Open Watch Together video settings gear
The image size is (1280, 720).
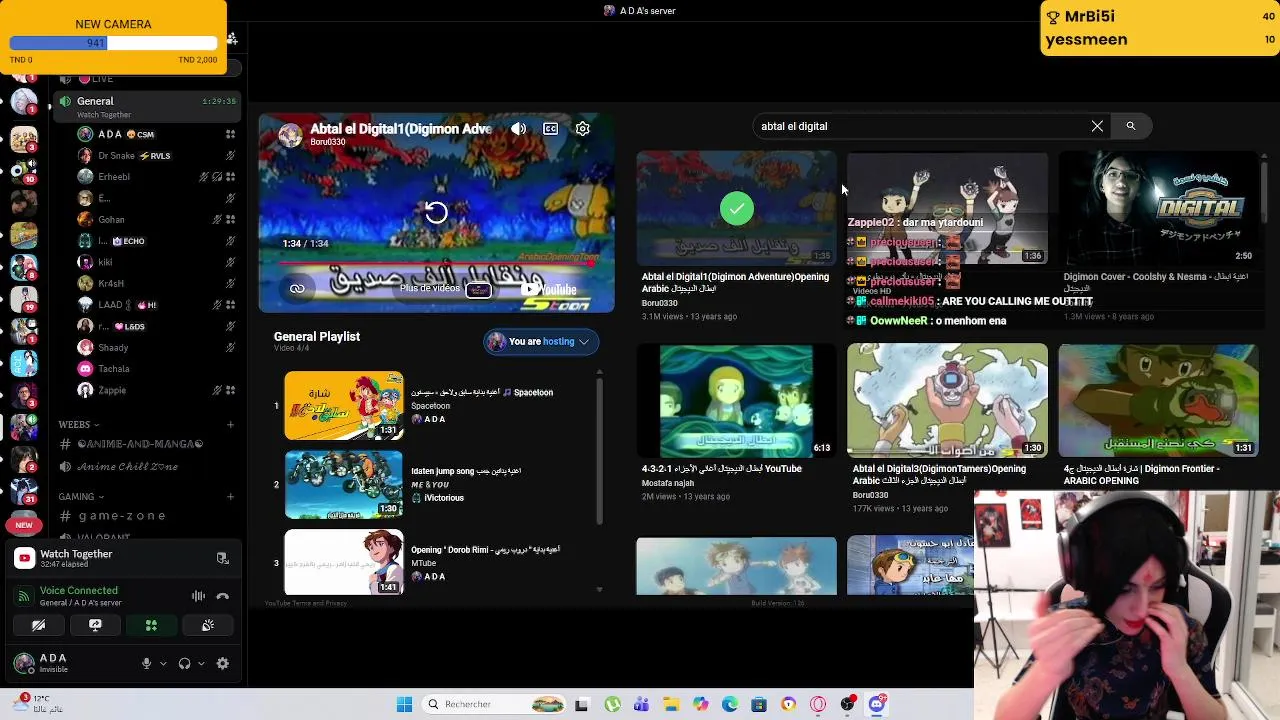point(582,128)
